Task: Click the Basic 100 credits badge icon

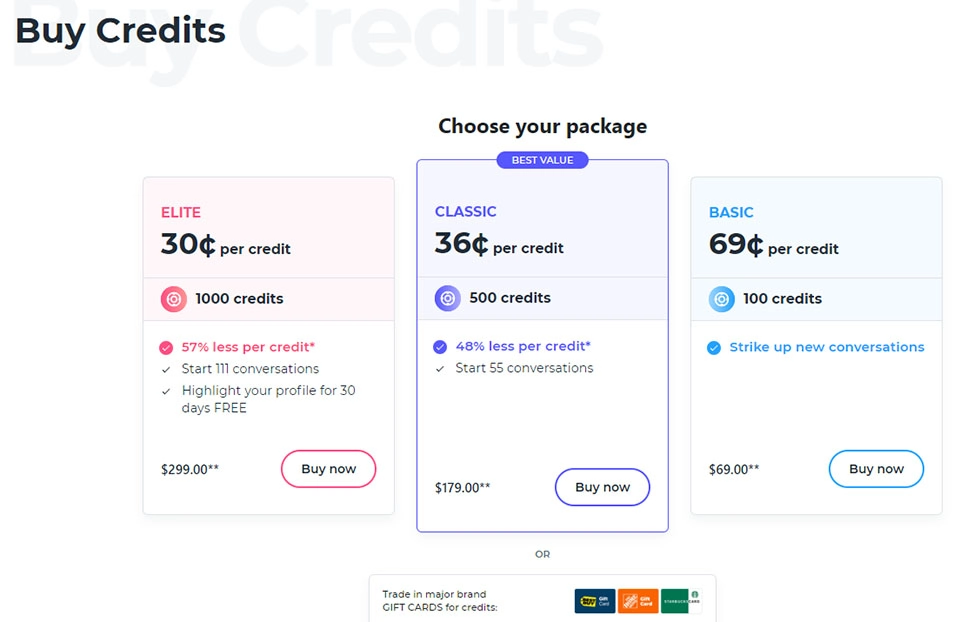Action: pos(721,298)
